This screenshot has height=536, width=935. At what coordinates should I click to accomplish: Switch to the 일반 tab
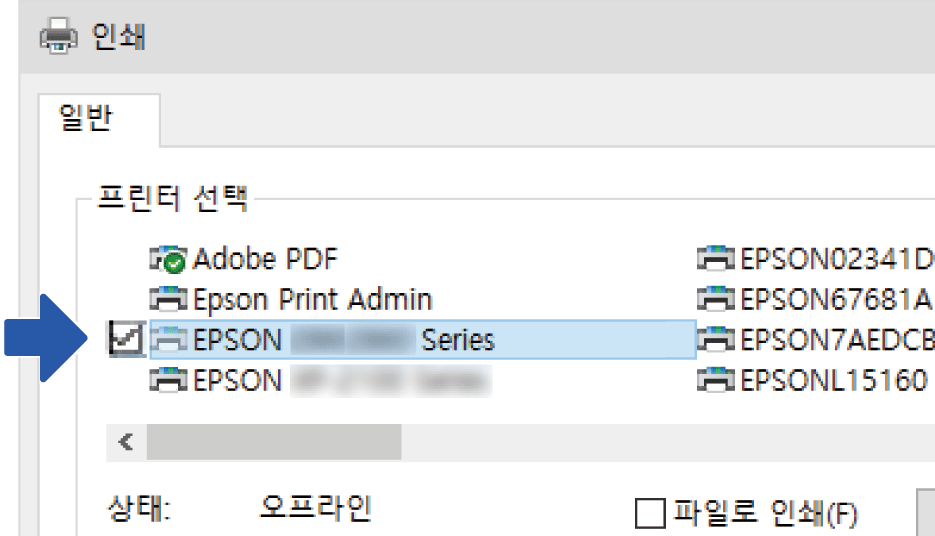click(87, 120)
